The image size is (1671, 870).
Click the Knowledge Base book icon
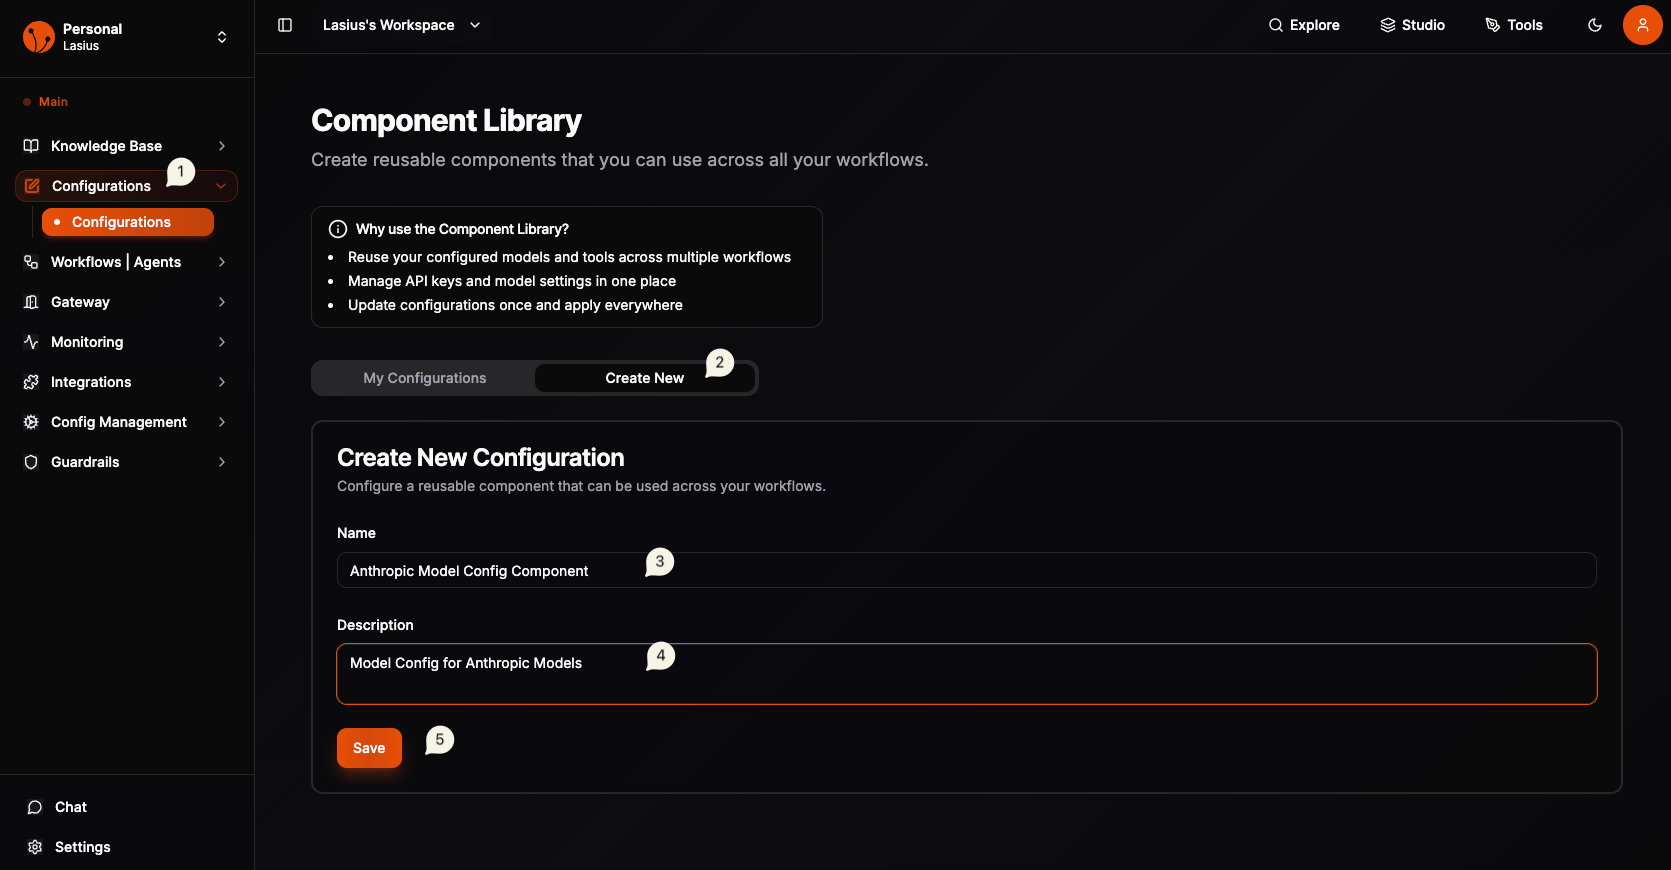tap(31, 146)
